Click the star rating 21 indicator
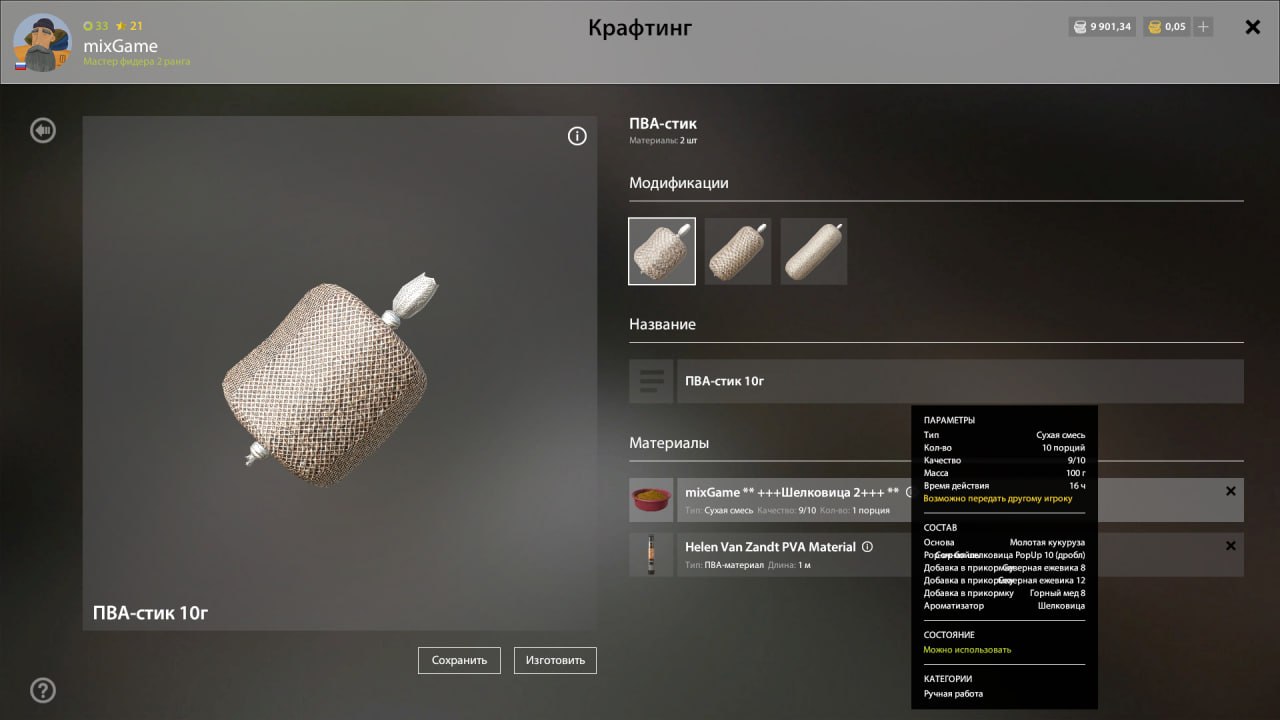 130,26
